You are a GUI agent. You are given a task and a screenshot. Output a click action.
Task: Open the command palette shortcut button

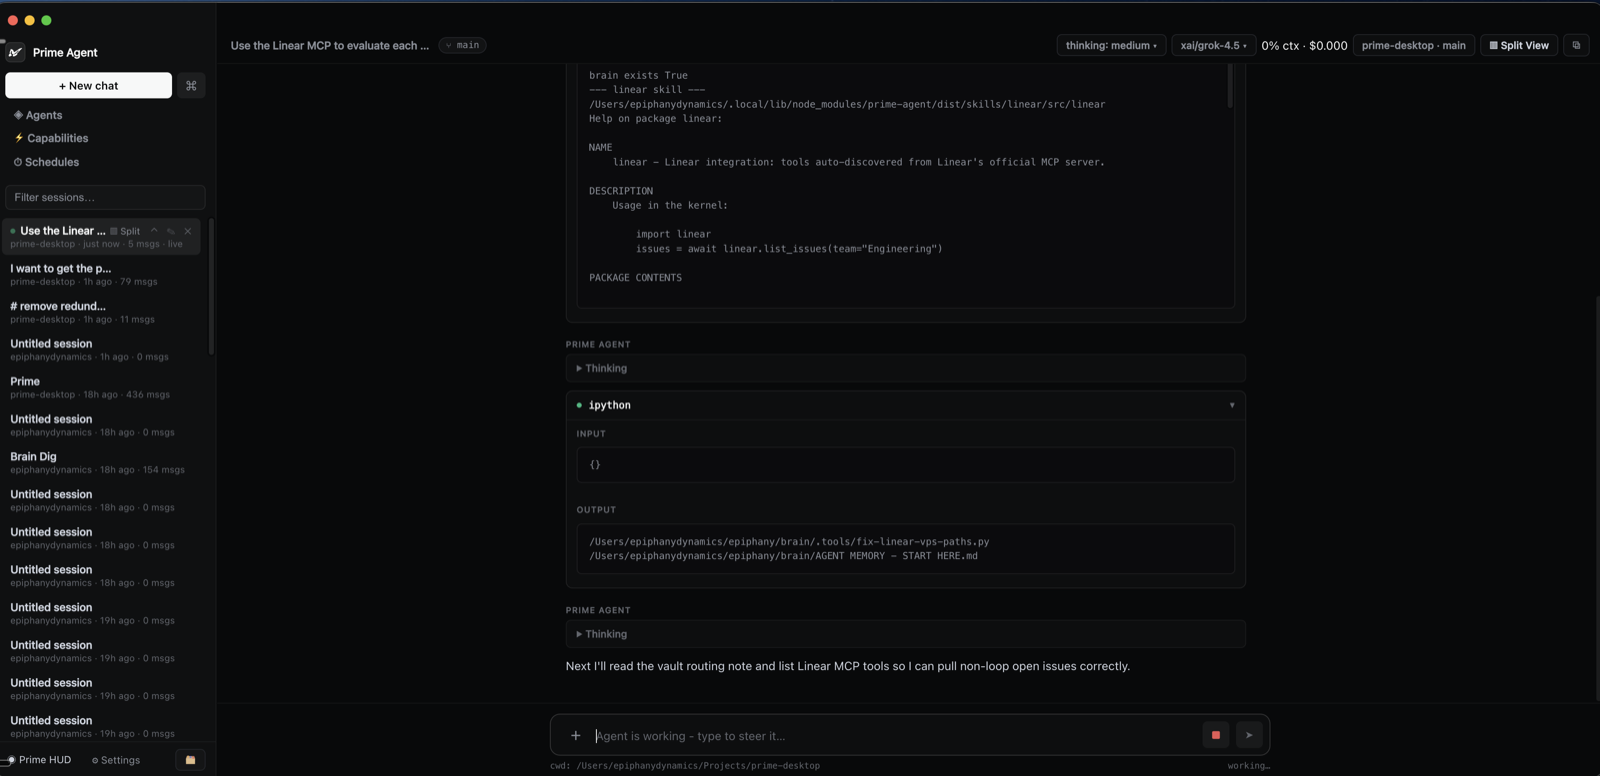[191, 86]
